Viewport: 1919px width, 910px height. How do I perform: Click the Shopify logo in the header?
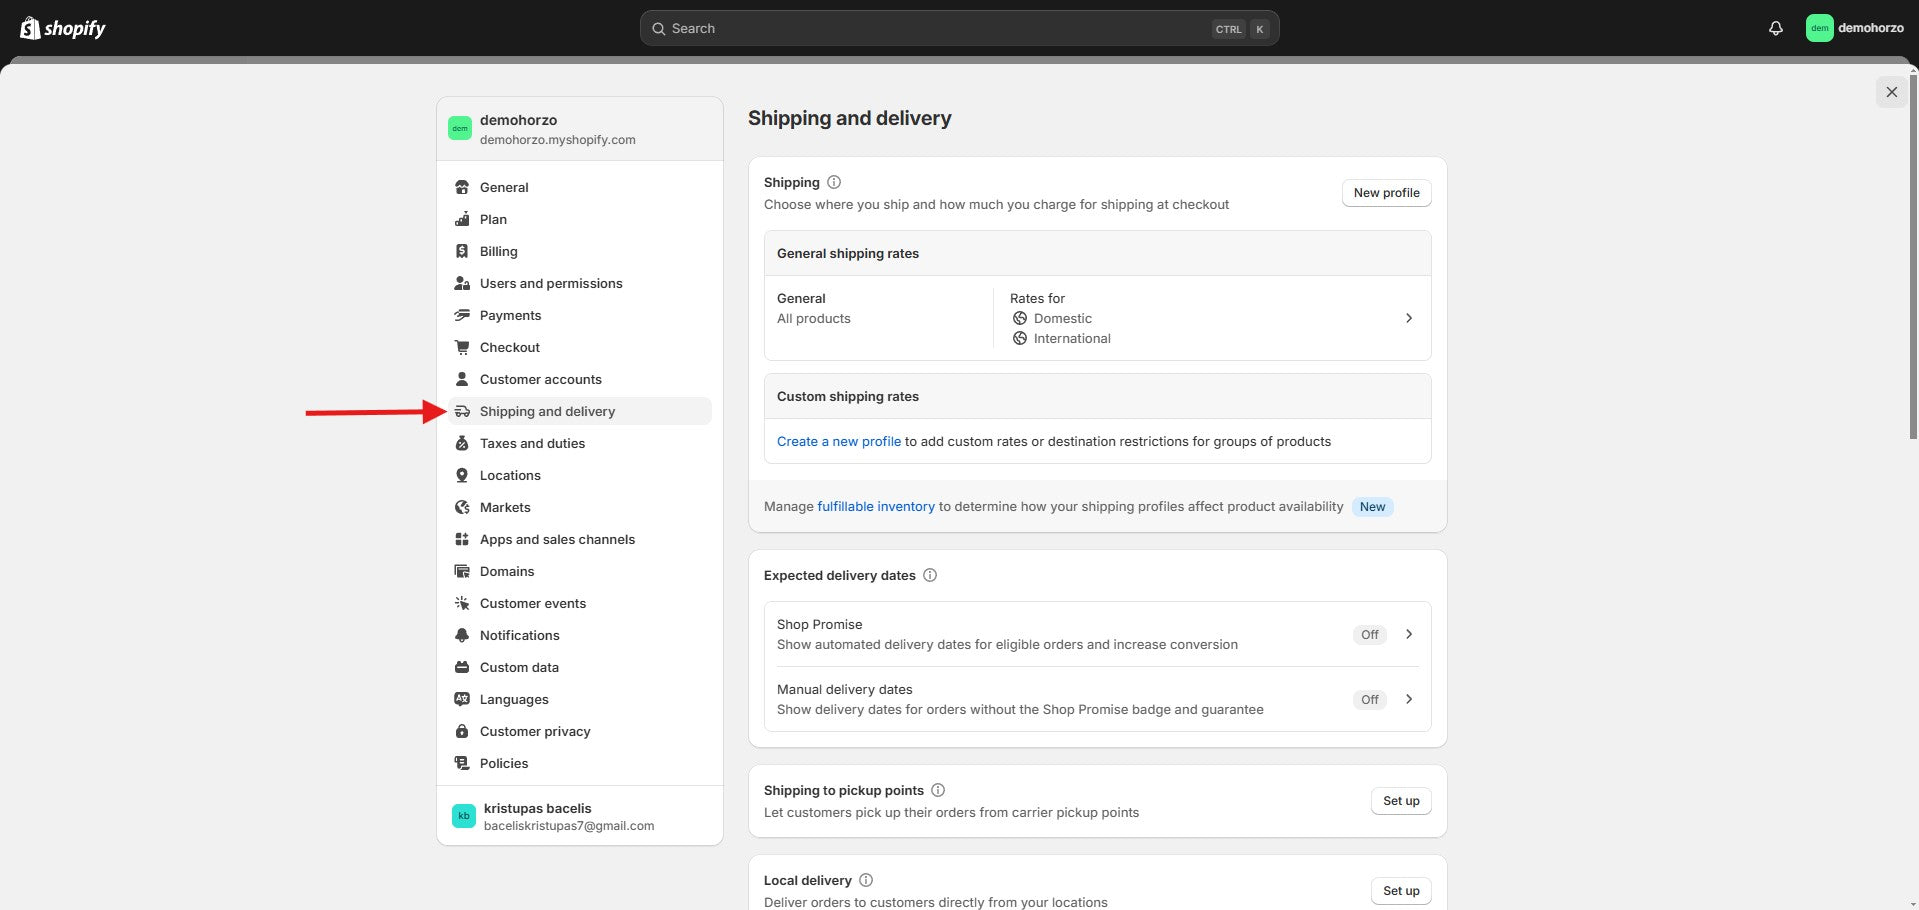coord(63,28)
